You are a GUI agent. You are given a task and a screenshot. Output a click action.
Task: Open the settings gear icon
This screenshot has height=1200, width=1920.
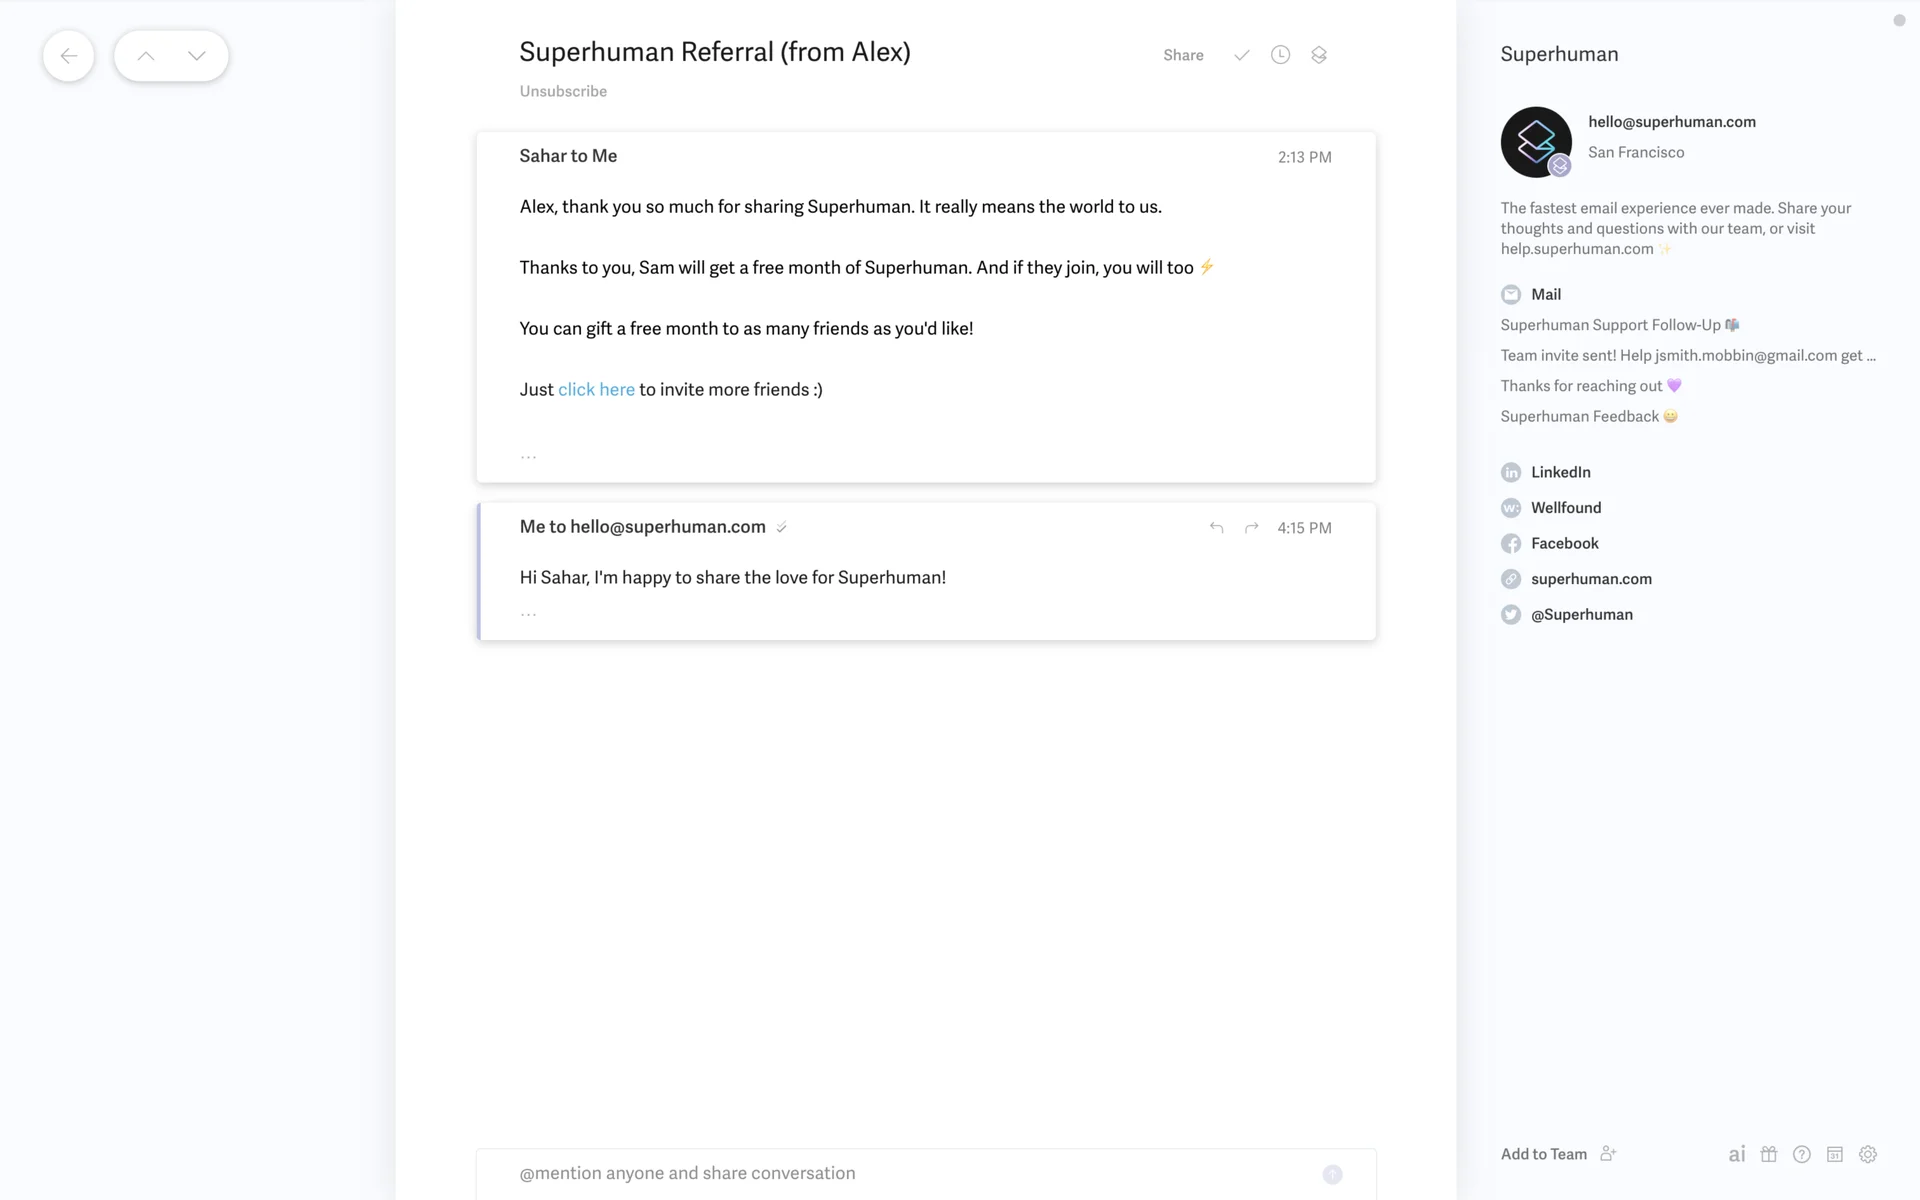[x=1868, y=1154]
